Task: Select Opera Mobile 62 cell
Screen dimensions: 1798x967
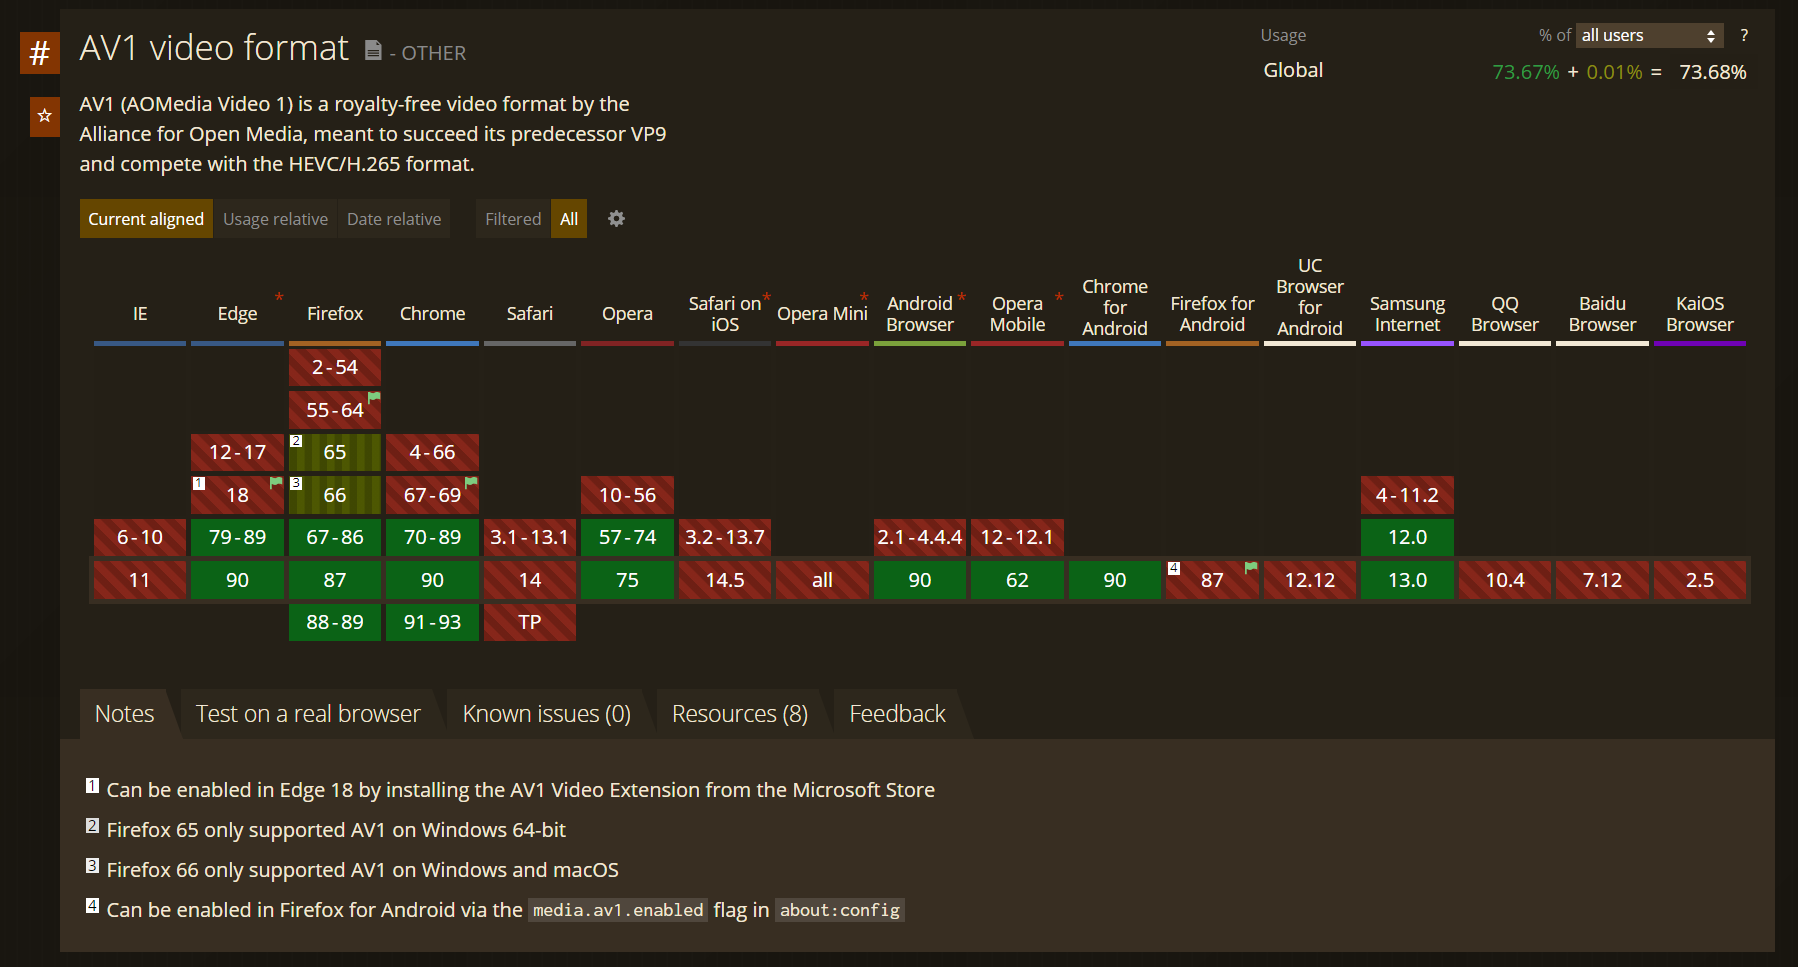Action: coord(1017,580)
